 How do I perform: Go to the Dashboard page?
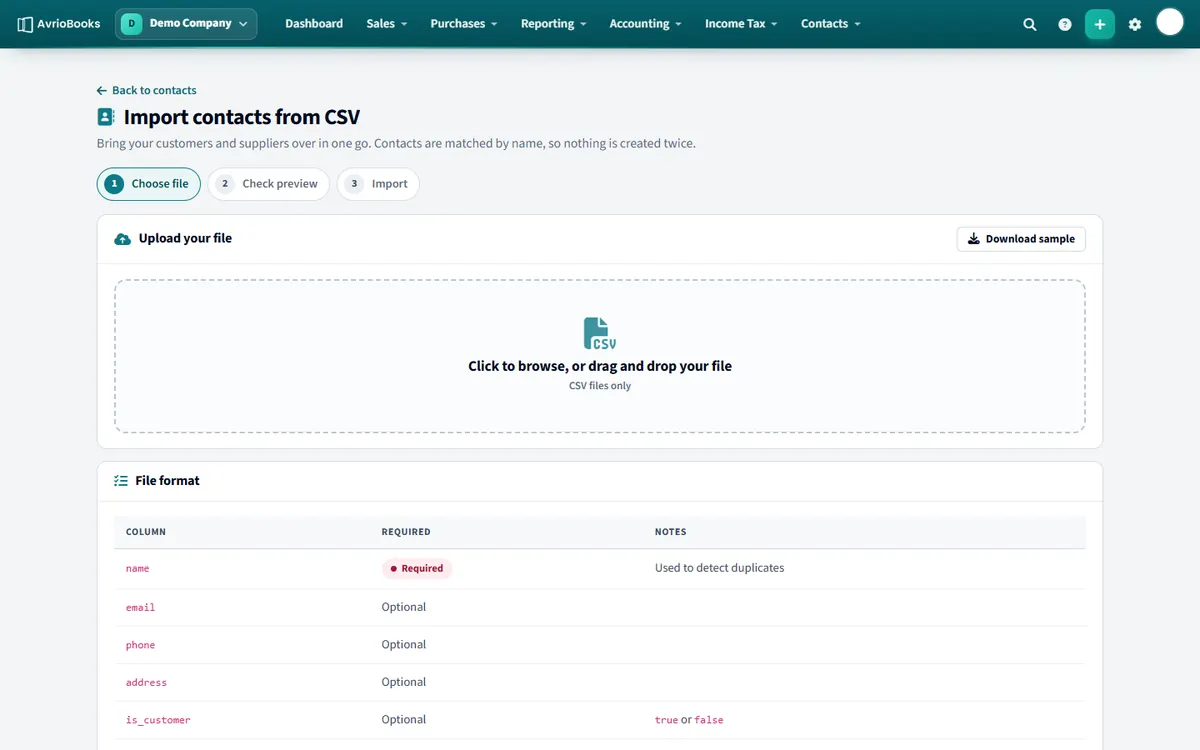coord(314,23)
